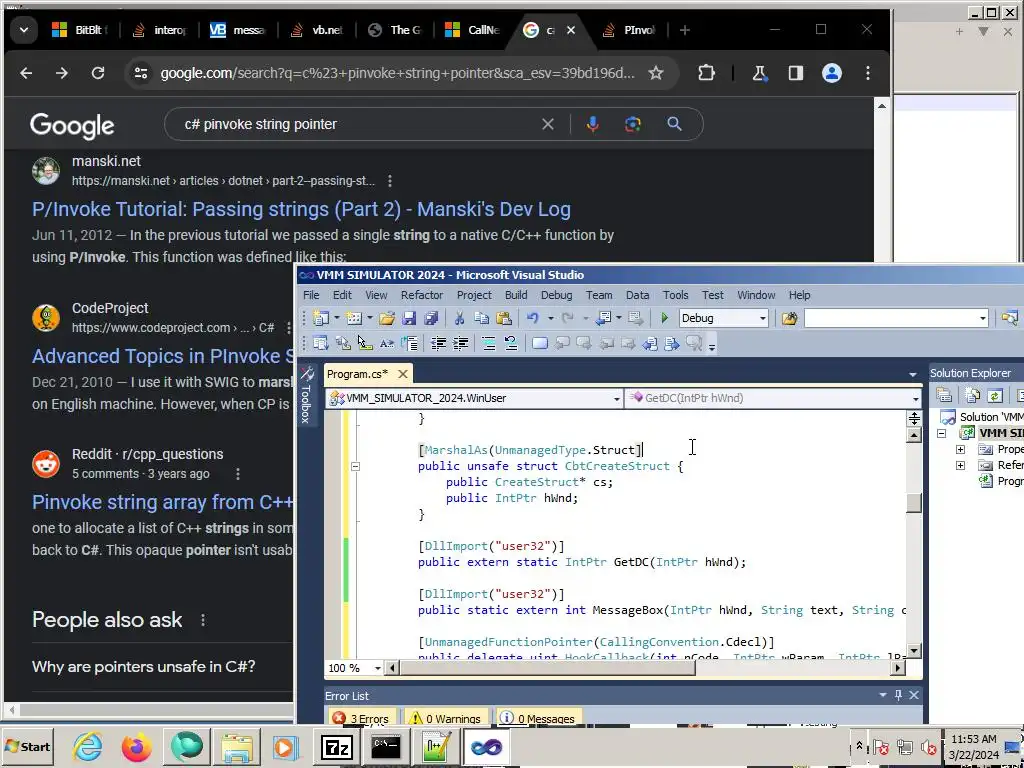This screenshot has width=1024, height=768.
Task: Bookmark this page with the star icon
Action: point(656,73)
